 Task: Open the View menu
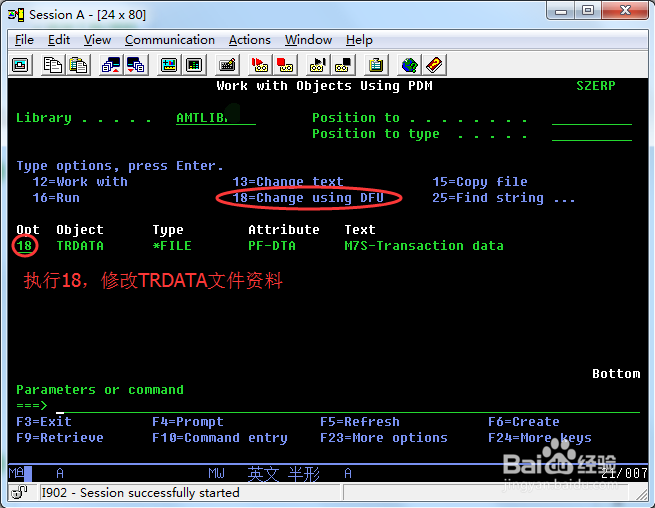97,40
